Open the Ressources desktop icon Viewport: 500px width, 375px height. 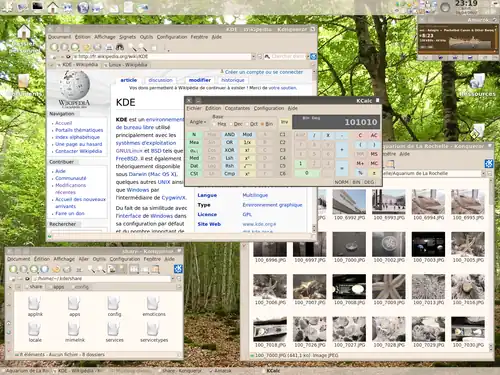[477, 86]
